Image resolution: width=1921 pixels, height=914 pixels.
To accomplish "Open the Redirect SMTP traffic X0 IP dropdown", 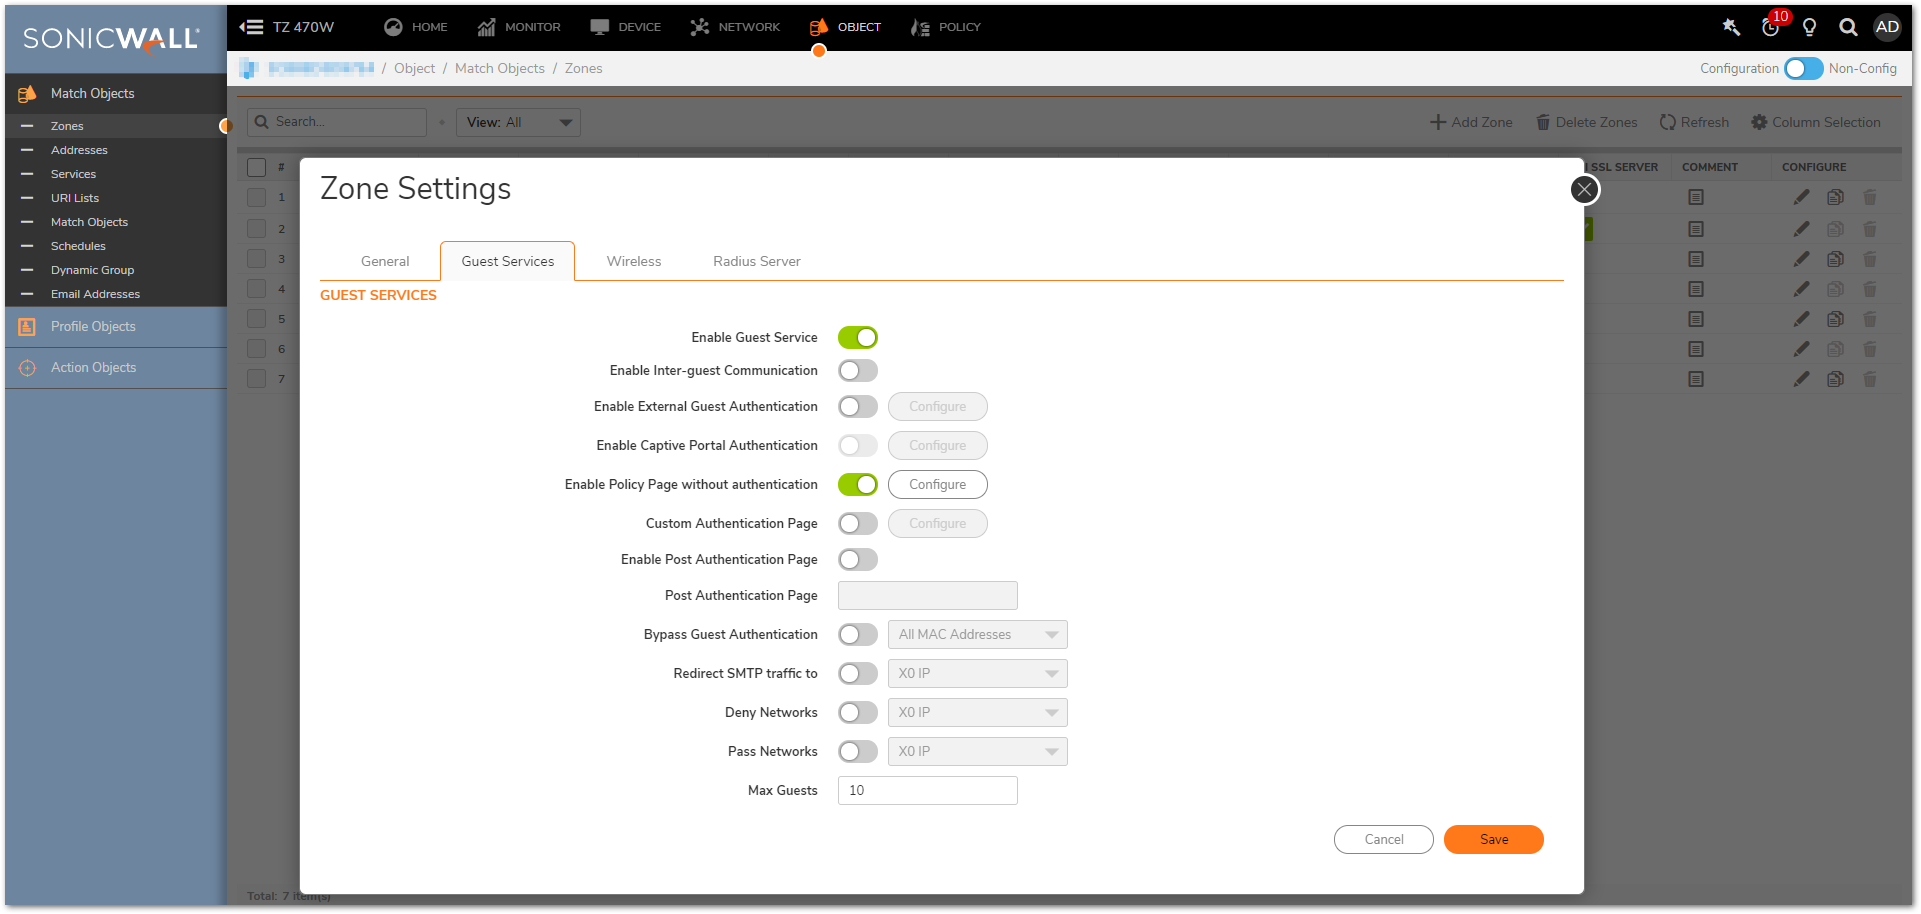I will (x=977, y=674).
